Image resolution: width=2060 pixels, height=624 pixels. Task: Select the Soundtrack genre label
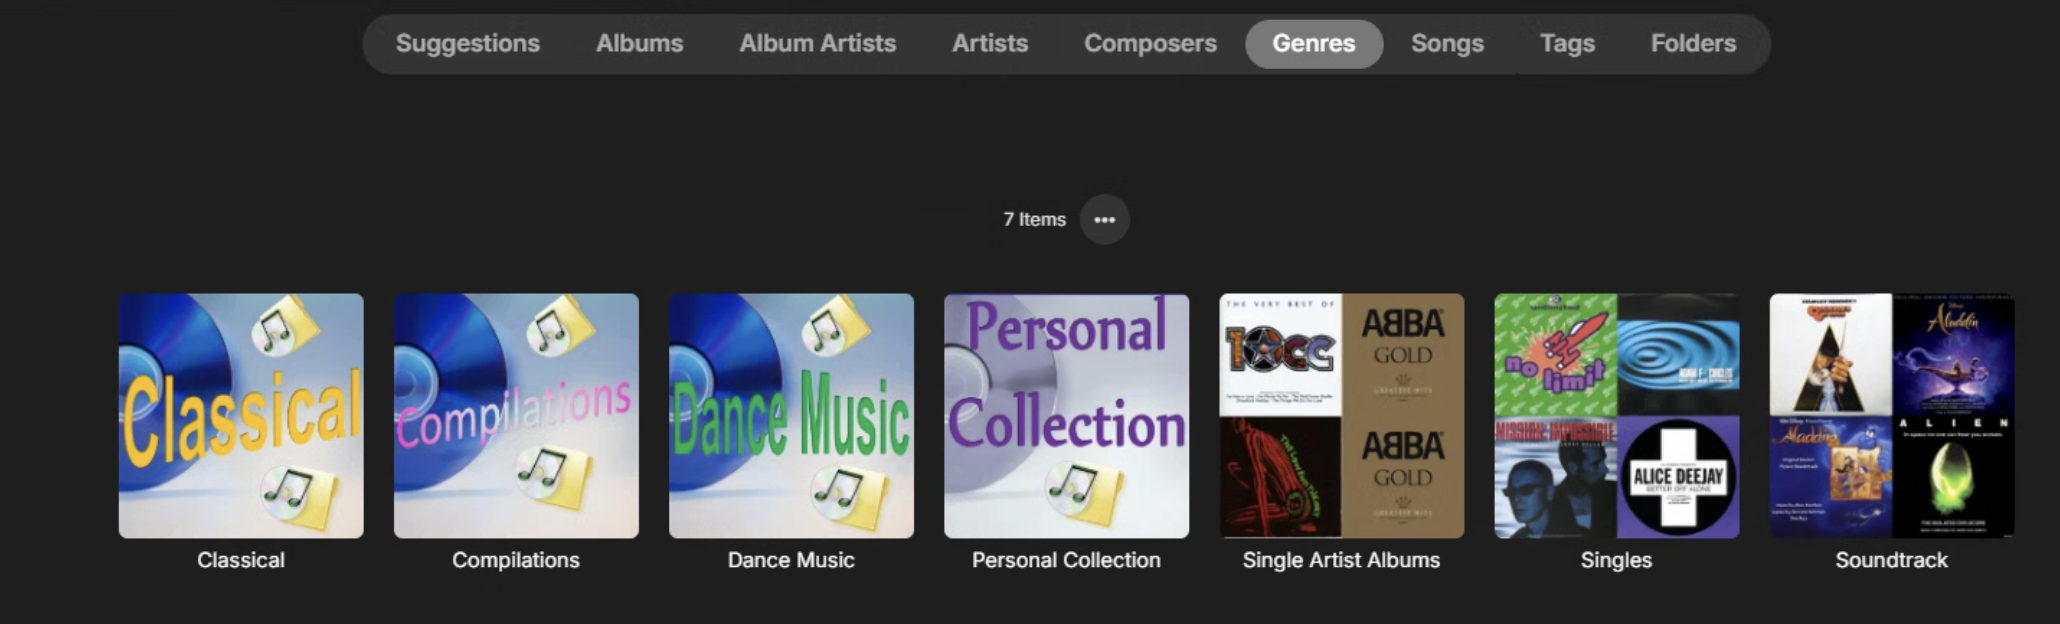1891,560
